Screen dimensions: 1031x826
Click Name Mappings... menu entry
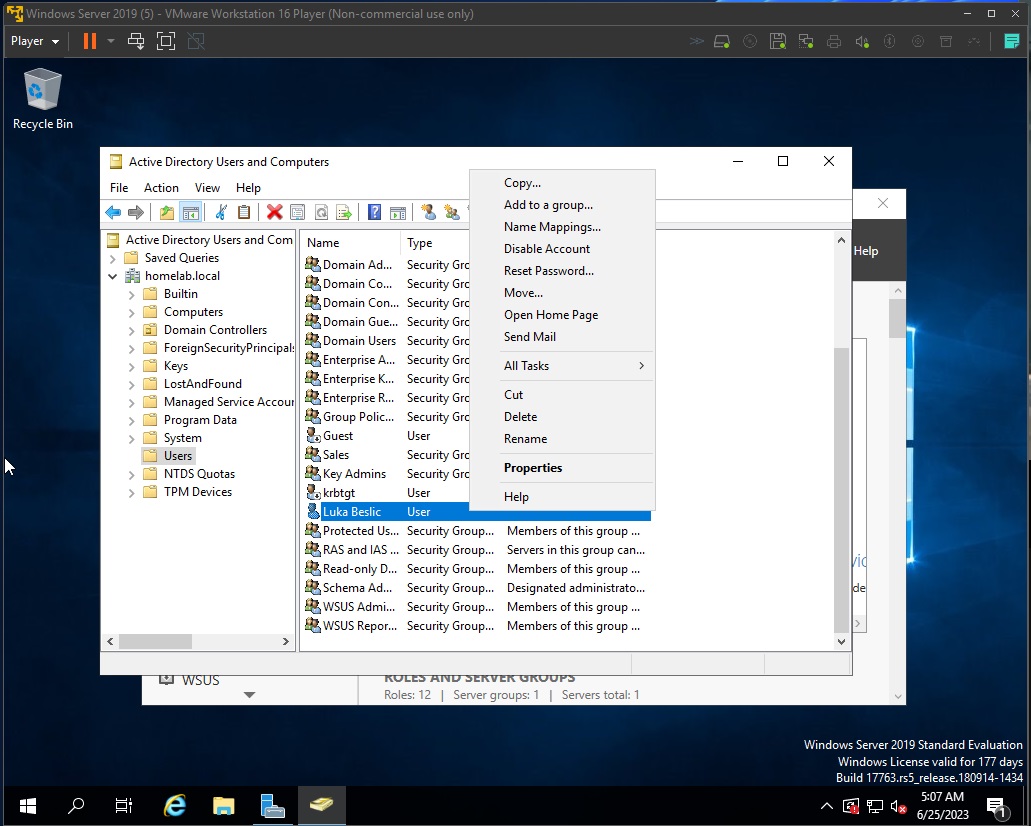tap(563, 227)
